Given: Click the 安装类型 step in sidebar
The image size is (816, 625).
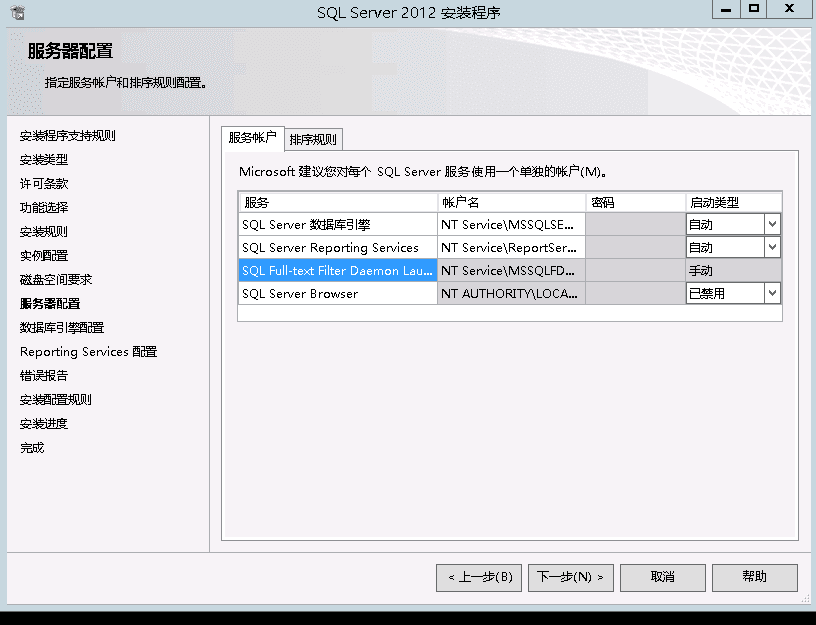Looking at the screenshot, I should point(44,160).
